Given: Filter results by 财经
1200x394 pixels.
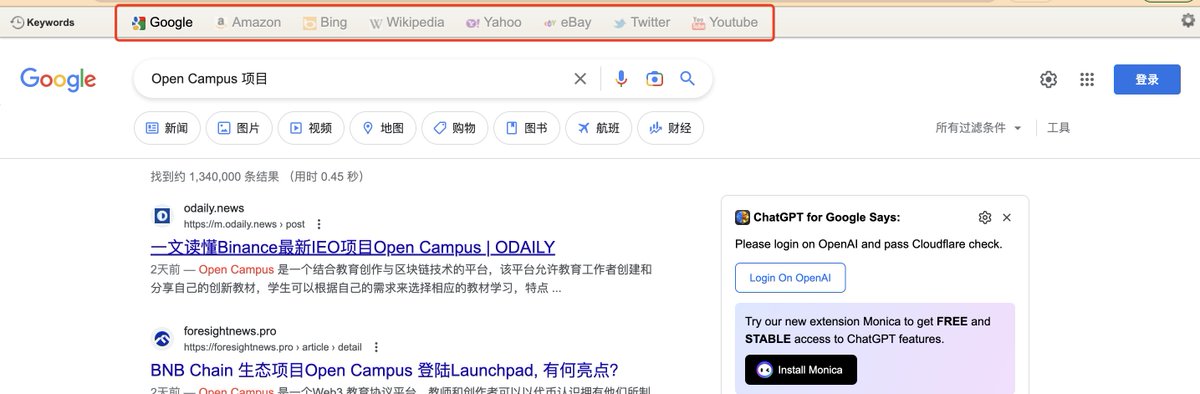Looking at the screenshot, I should [670, 128].
